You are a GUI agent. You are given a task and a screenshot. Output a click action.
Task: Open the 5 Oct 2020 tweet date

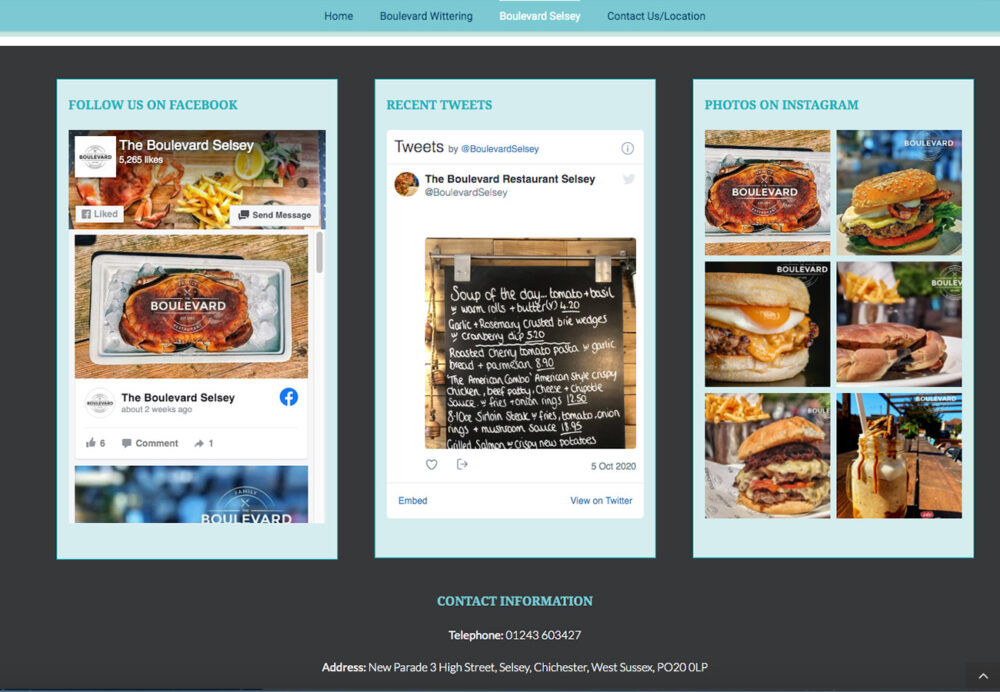pyautogui.click(x=613, y=466)
